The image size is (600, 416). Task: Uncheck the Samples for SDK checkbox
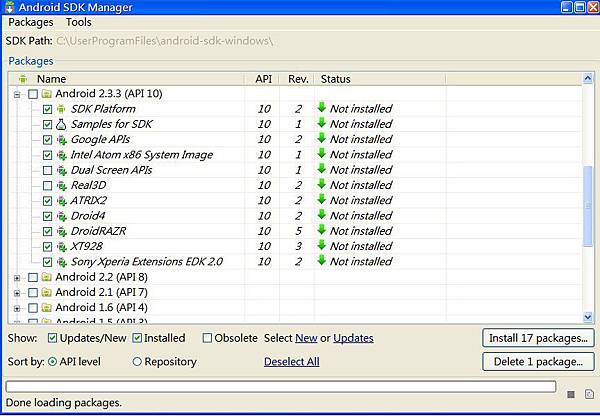pyautogui.click(x=47, y=125)
